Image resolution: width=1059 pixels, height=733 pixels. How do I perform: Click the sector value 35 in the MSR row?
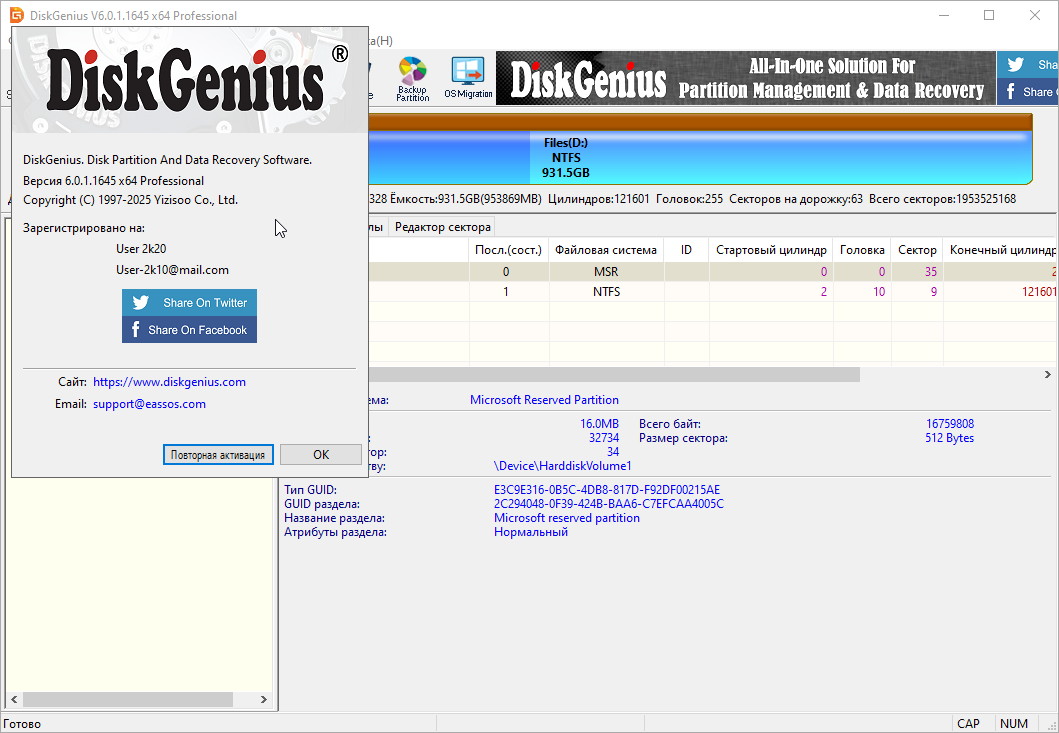[x=931, y=272]
